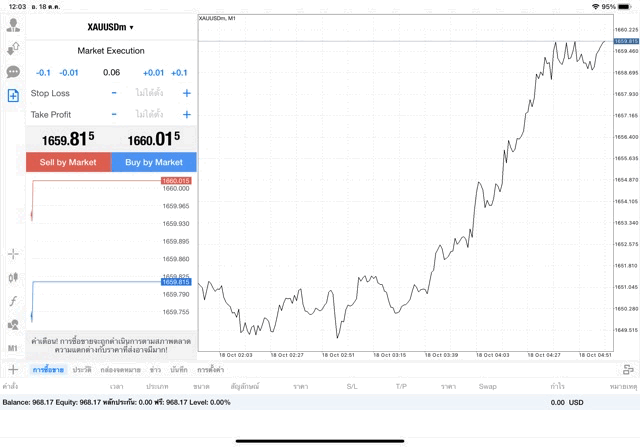Edit the volume 0.06 field
The height and width of the screenshot is (447, 640).
(111, 73)
